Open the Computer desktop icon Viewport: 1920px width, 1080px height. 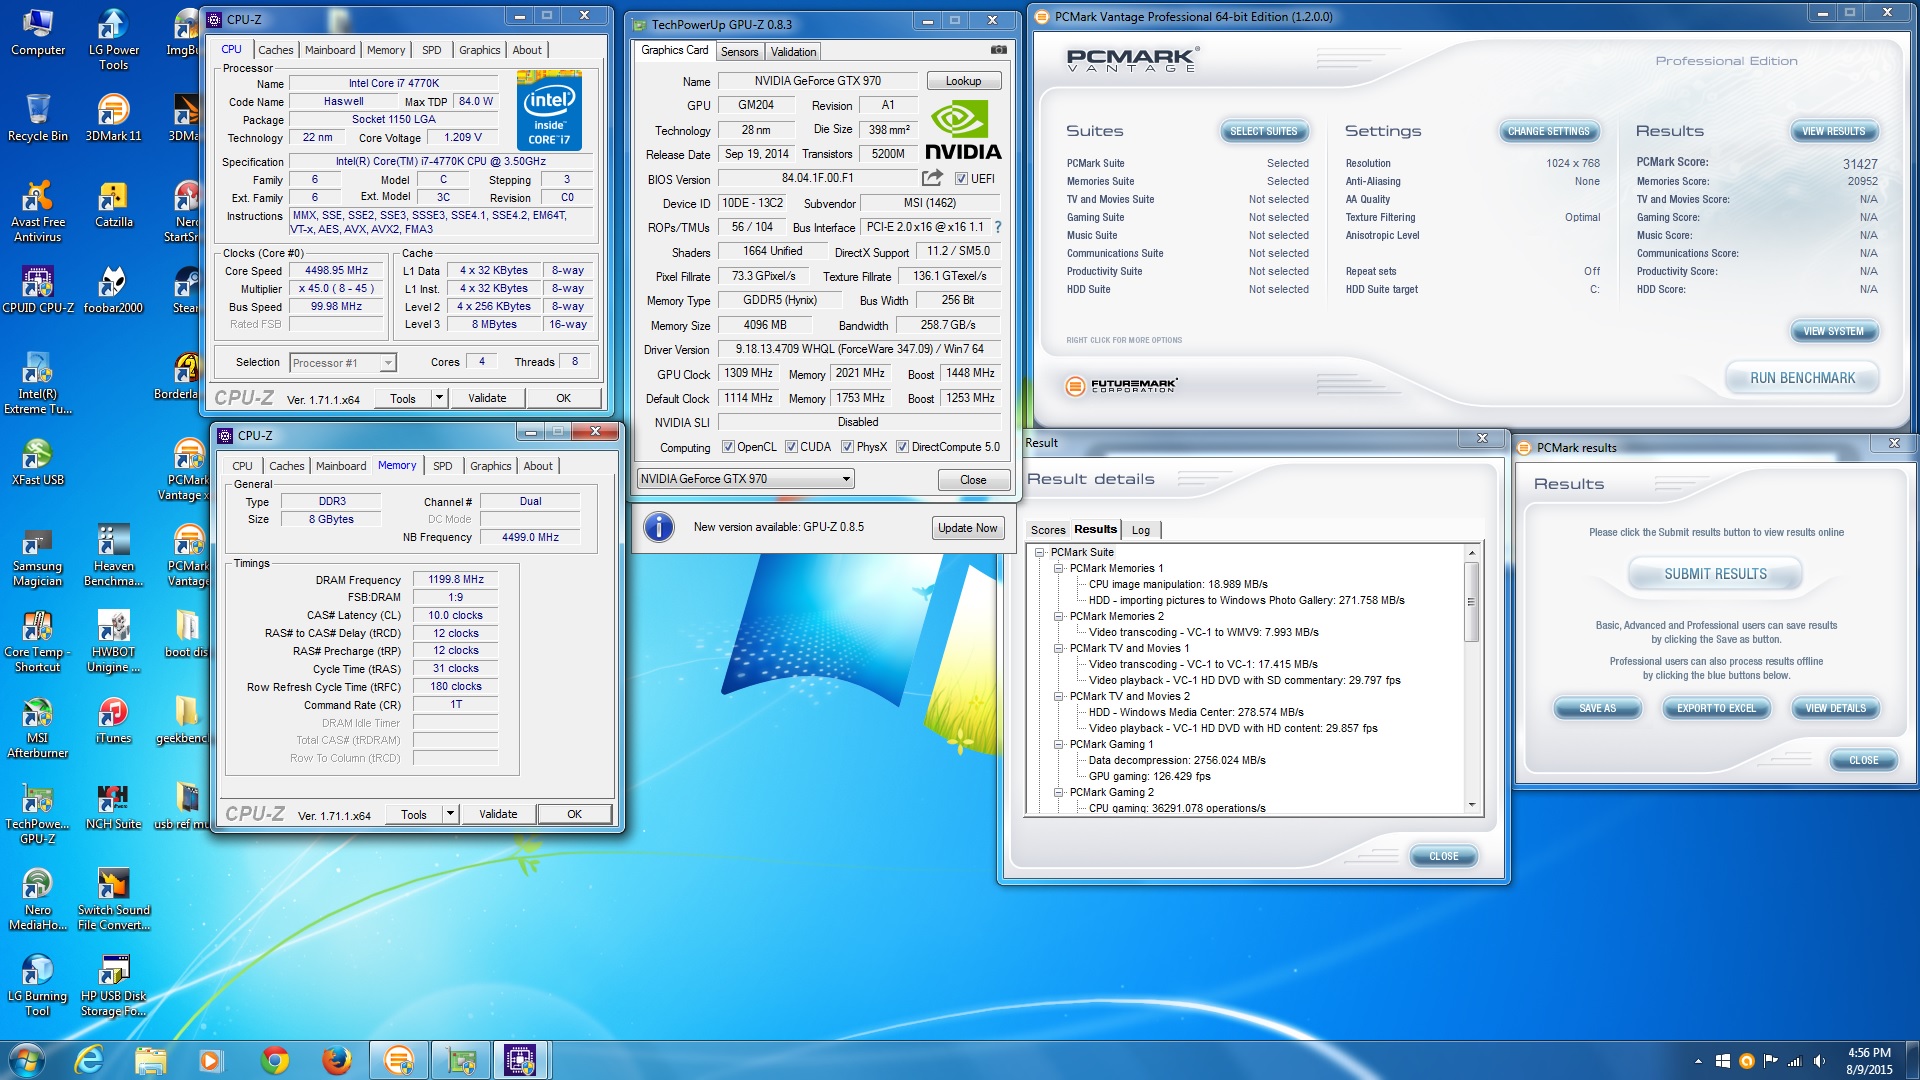(38, 33)
